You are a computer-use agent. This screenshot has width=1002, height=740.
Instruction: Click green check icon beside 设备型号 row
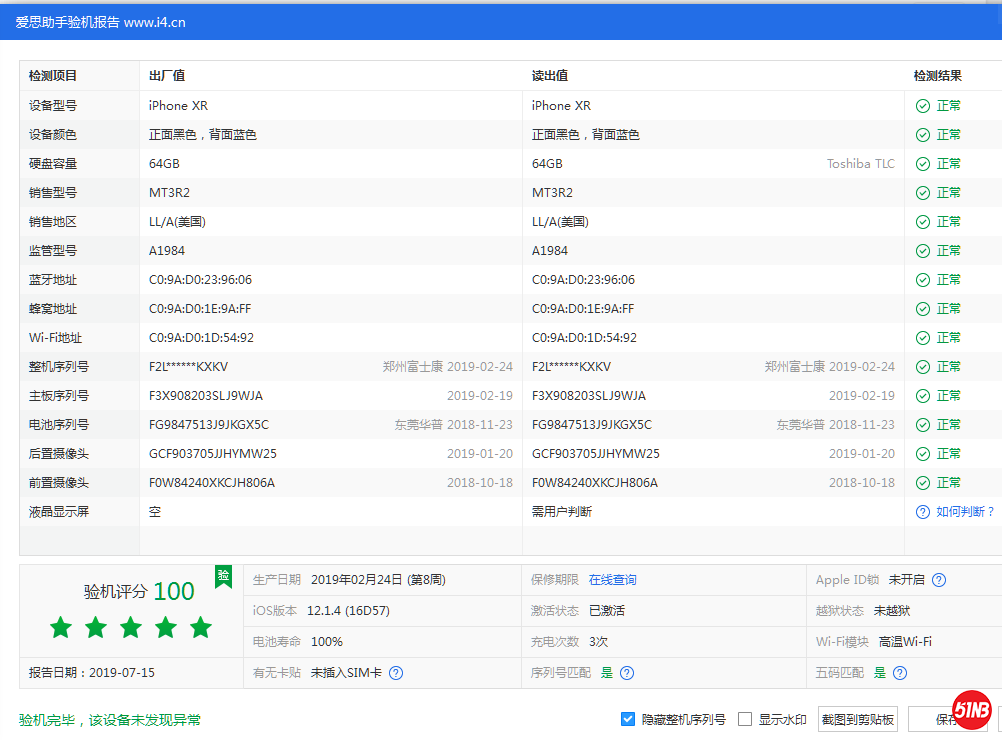pyautogui.click(x=922, y=105)
